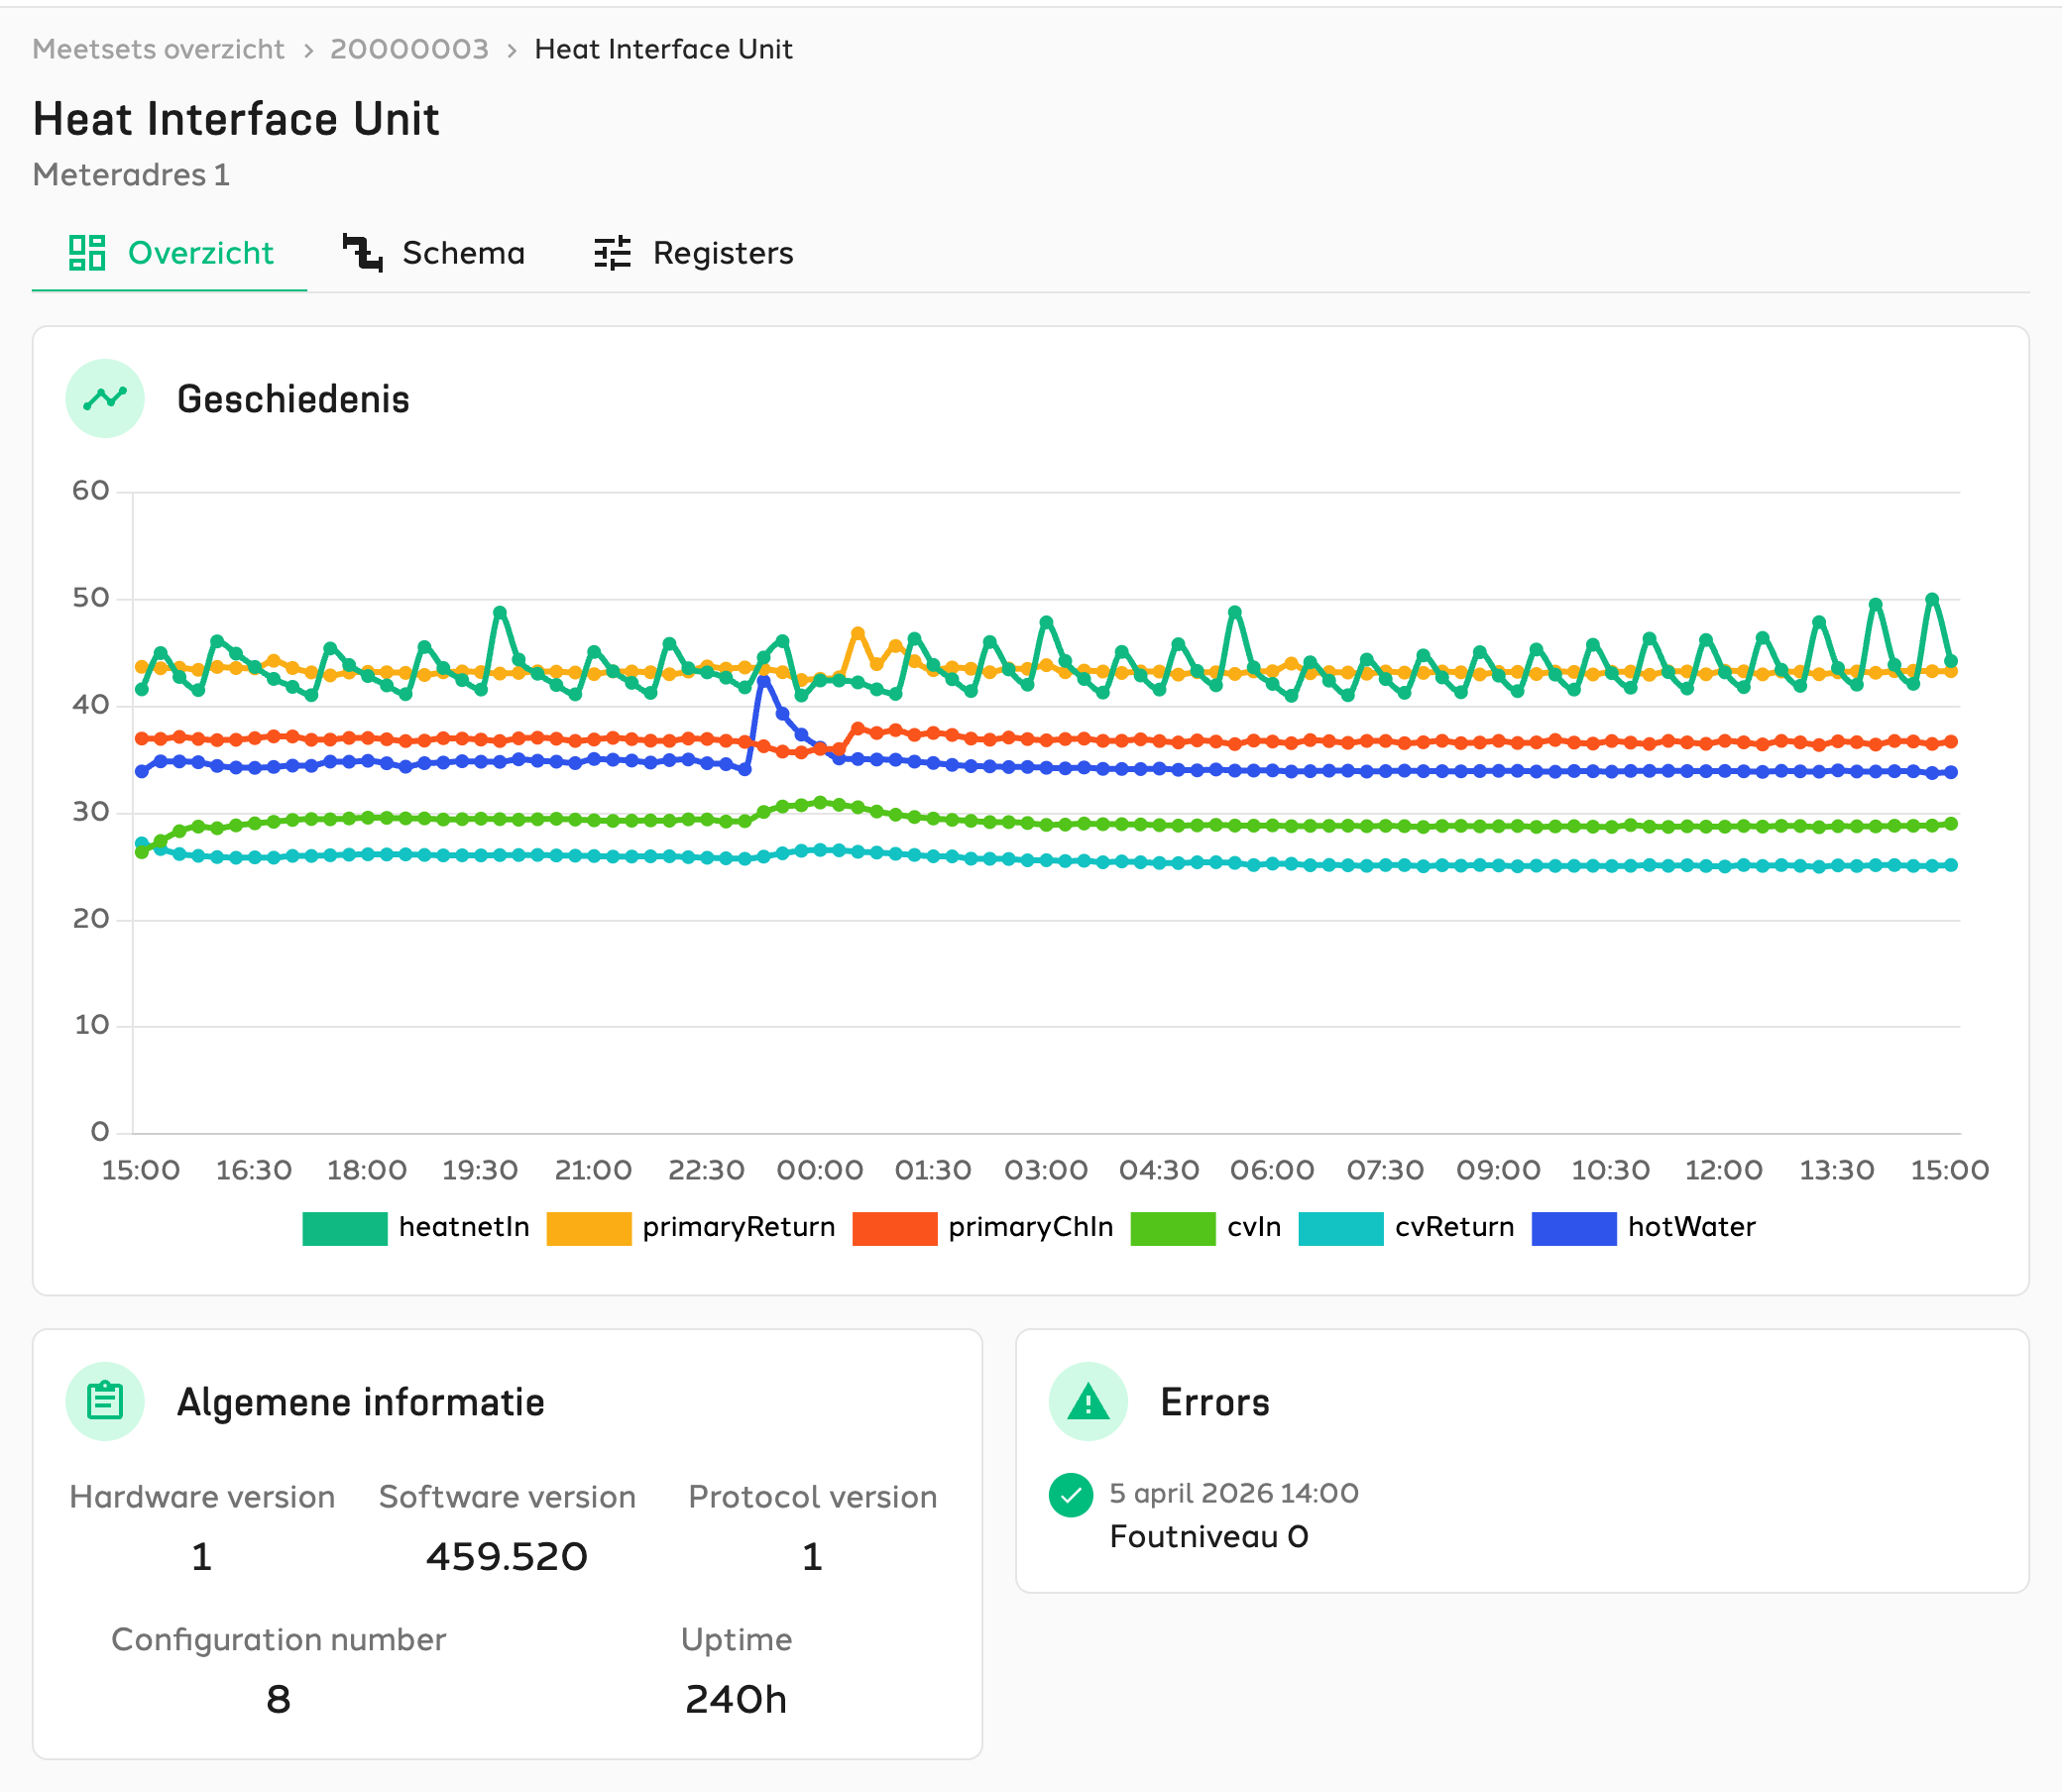Click the Registers sliders icon

pos(612,253)
